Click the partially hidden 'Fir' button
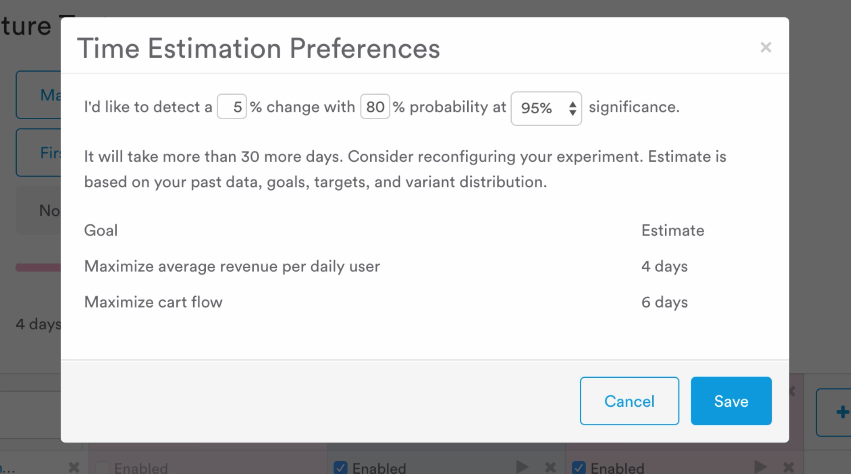Image resolution: width=851 pixels, height=474 pixels. [39, 153]
